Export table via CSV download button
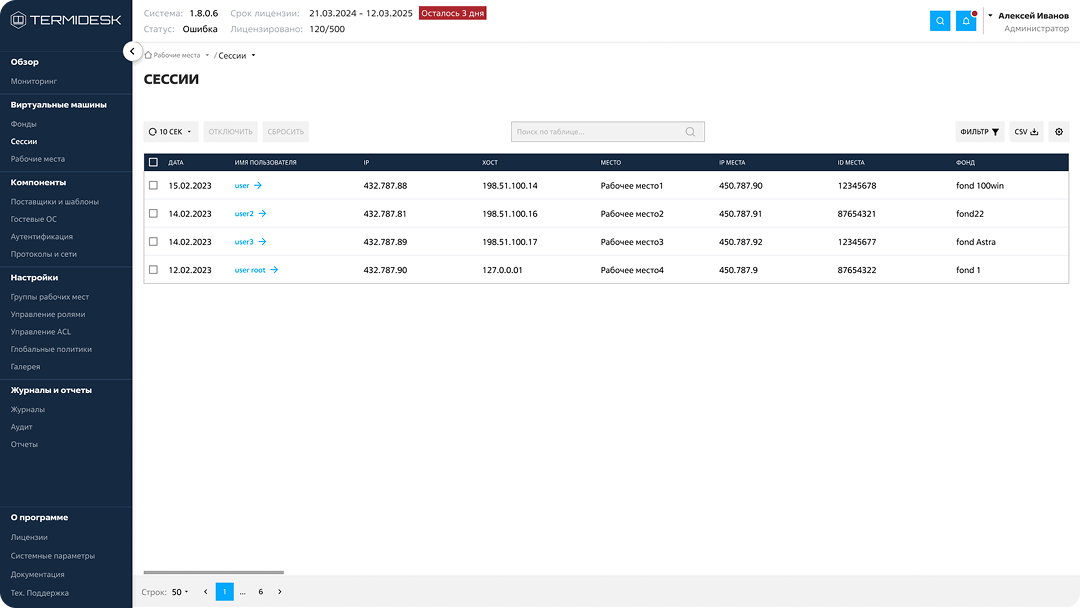 pyautogui.click(x=1026, y=132)
